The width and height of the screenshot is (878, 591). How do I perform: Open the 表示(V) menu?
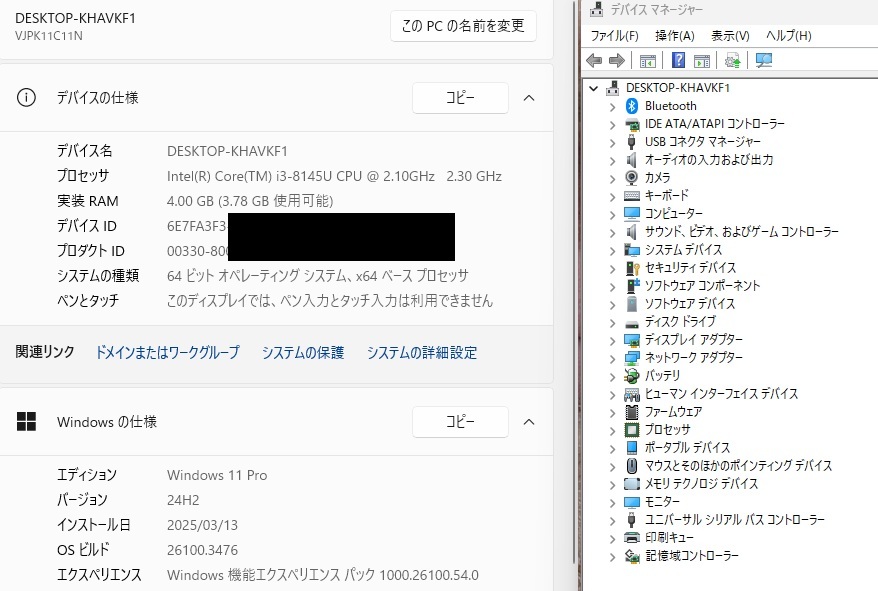(x=730, y=36)
